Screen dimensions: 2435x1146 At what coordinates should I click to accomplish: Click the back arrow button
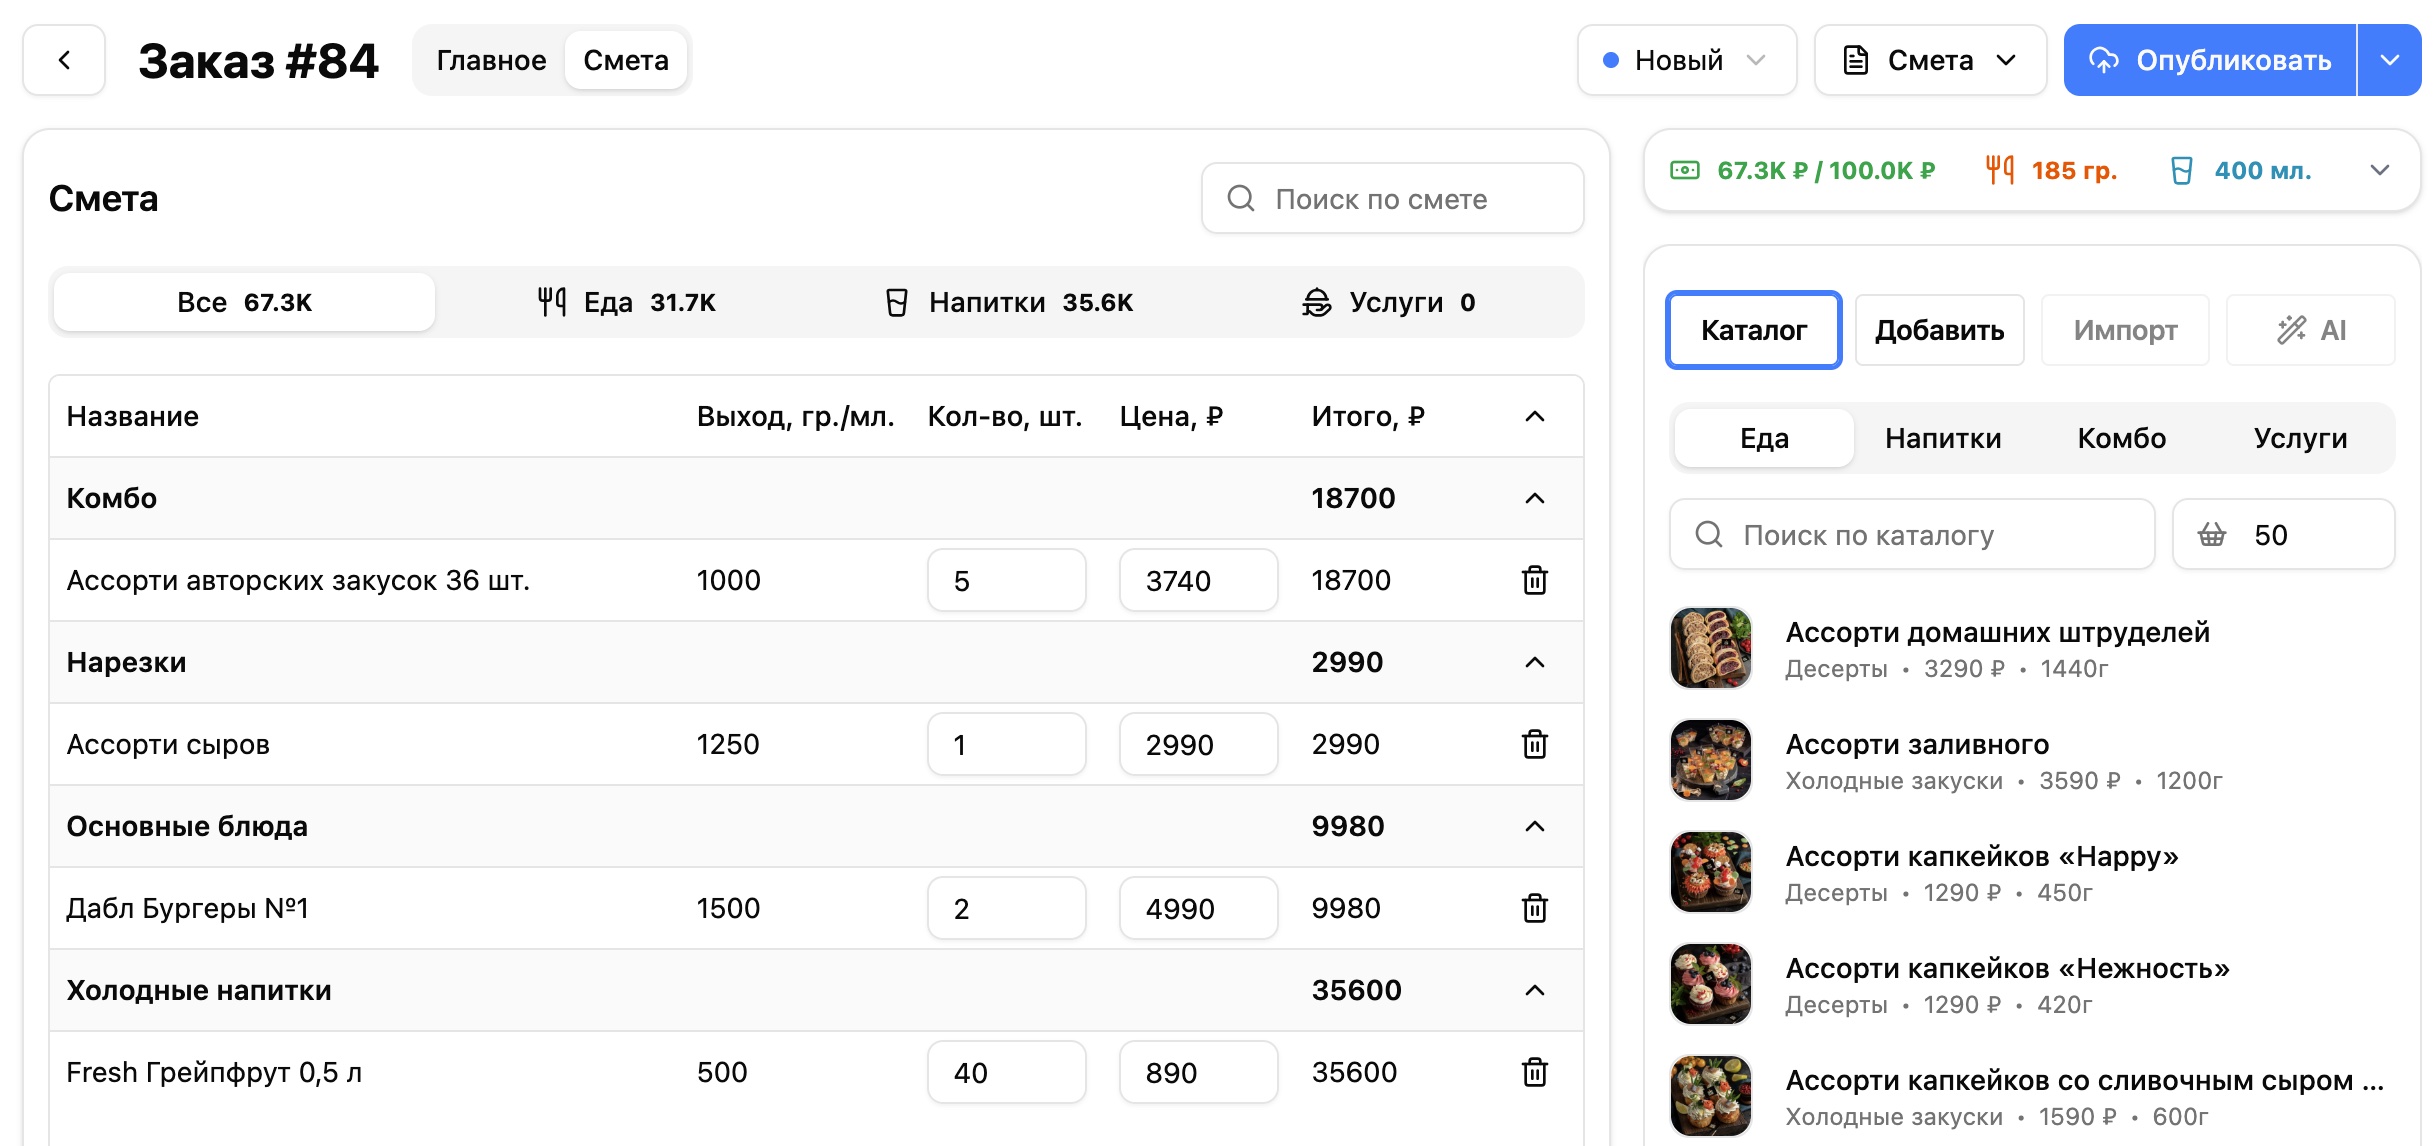click(x=64, y=60)
